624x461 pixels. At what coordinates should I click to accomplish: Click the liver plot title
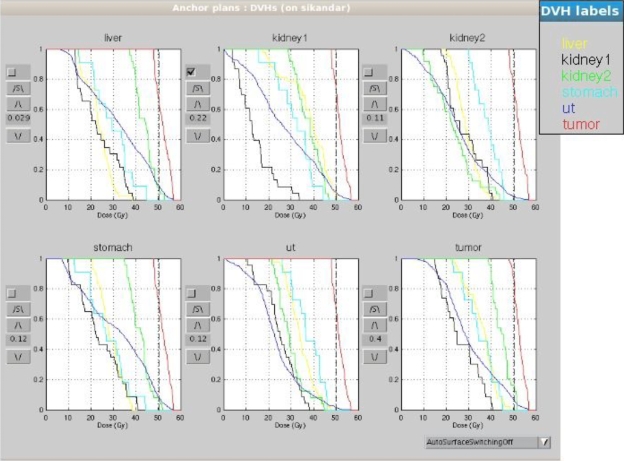pyautogui.click(x=113, y=38)
